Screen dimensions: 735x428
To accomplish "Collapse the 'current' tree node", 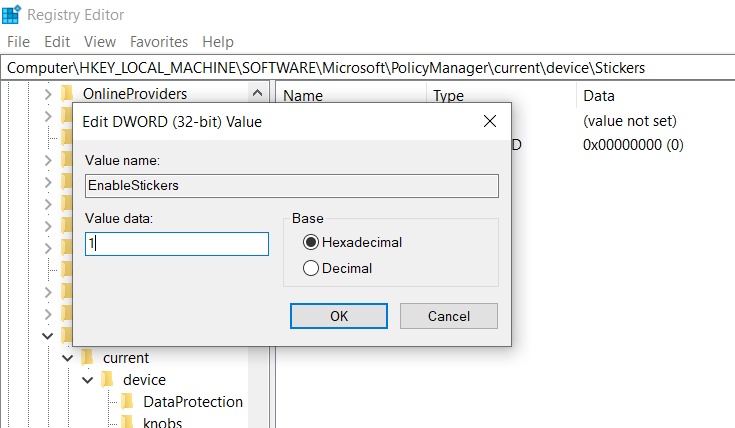I will (x=68, y=358).
